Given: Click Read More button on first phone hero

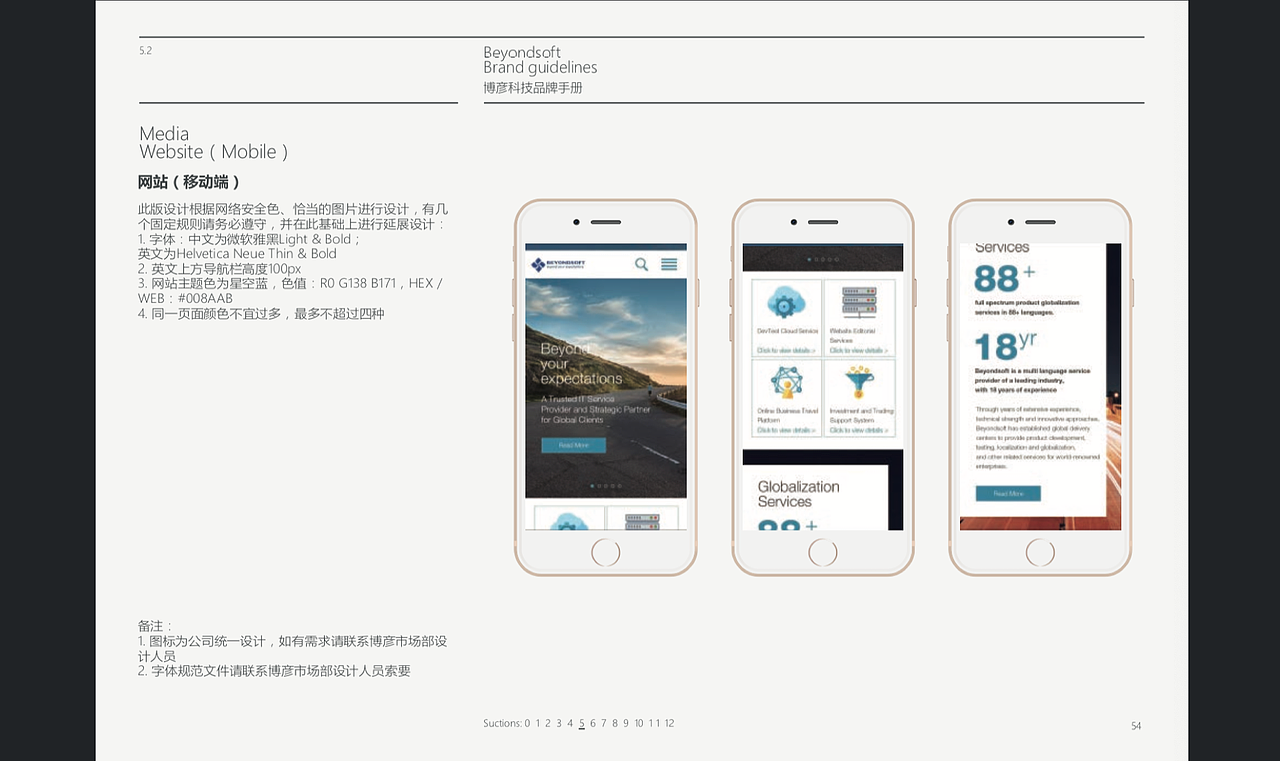Looking at the screenshot, I should click(573, 445).
